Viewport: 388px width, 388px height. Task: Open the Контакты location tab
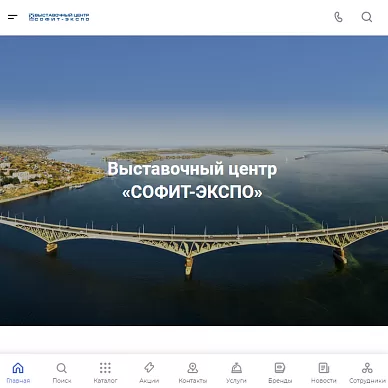click(x=193, y=373)
